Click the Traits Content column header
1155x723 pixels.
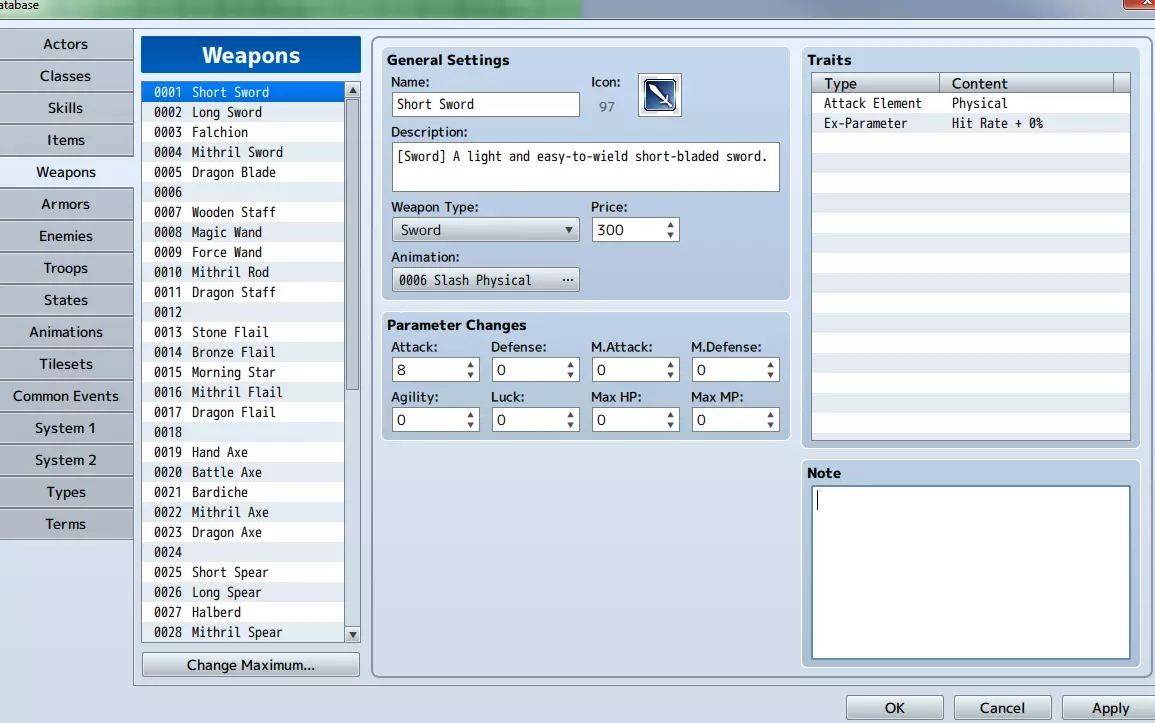click(1027, 83)
